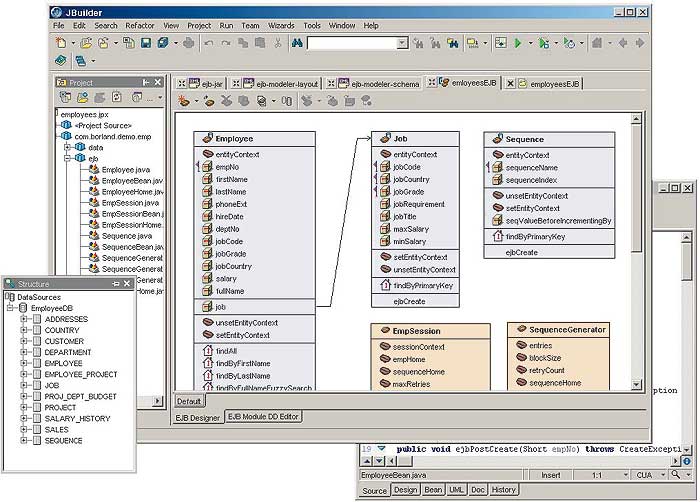Select the UML tab in back window
Image resolution: width=700 pixels, height=502 pixels.
456,490
